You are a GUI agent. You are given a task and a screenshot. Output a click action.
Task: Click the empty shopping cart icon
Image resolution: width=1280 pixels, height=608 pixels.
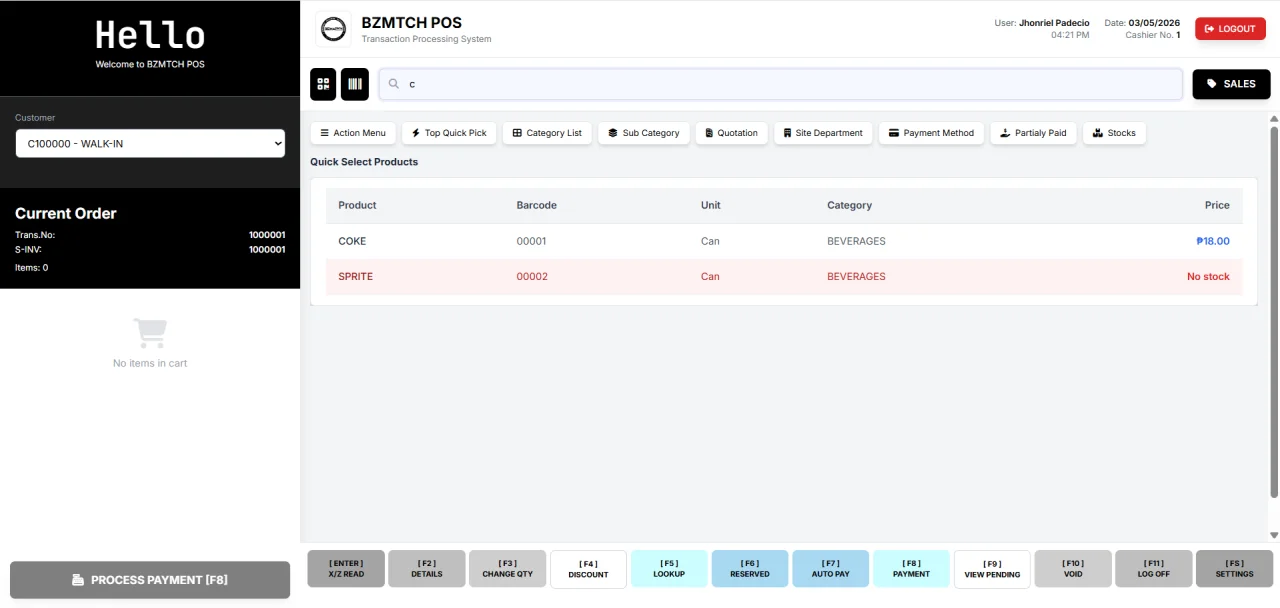150,333
